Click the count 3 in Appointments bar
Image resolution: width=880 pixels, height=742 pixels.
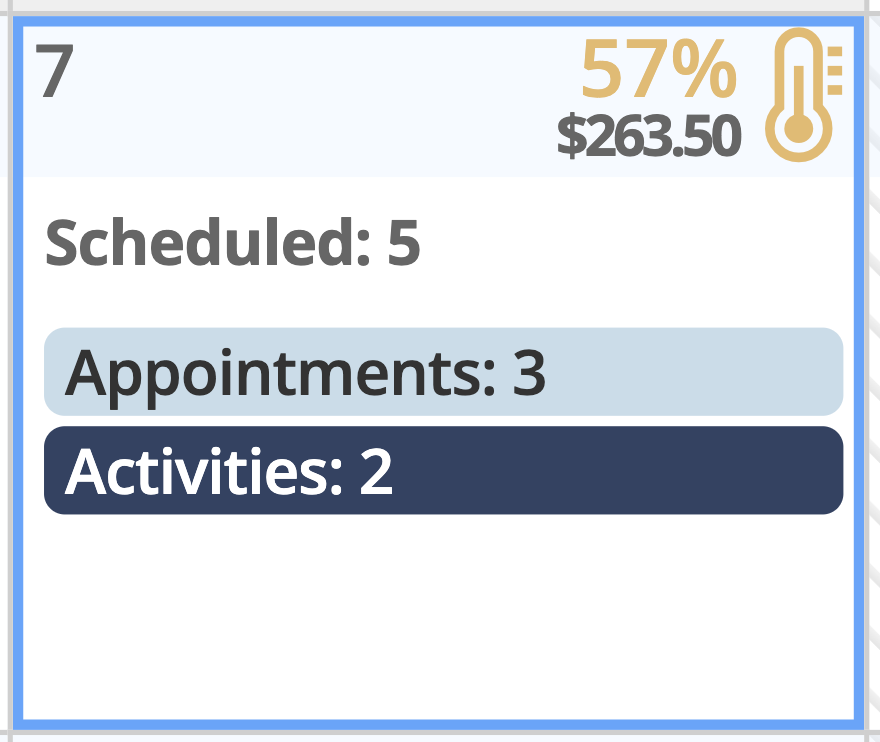pyautogui.click(x=529, y=373)
